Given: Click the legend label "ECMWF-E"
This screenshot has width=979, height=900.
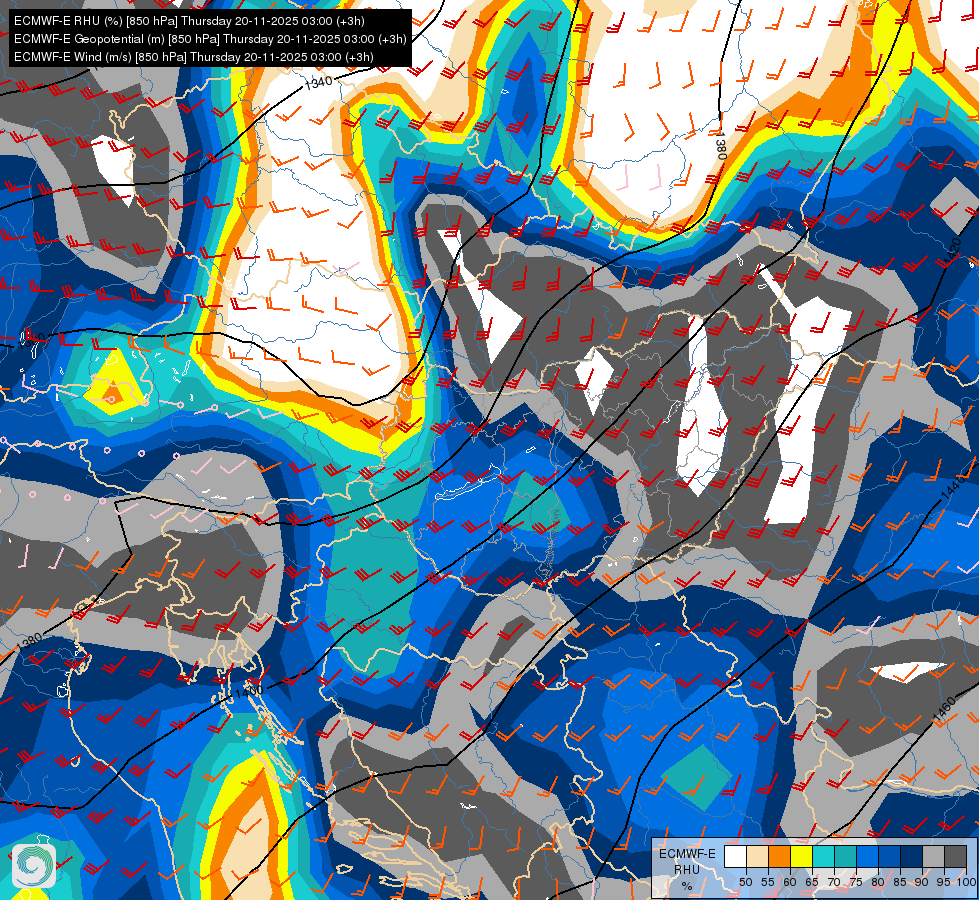Looking at the screenshot, I should pos(687,854).
